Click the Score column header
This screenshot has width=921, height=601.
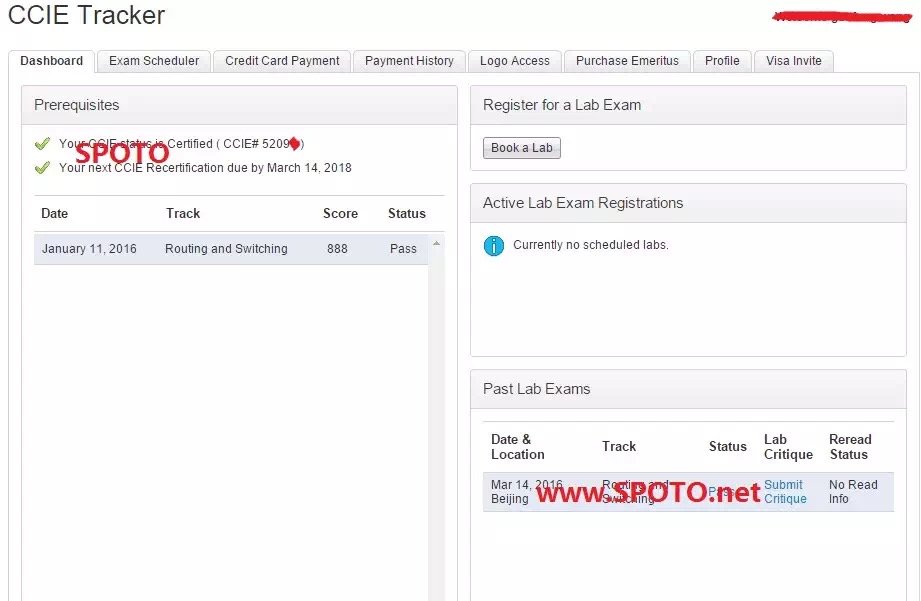pyautogui.click(x=340, y=213)
